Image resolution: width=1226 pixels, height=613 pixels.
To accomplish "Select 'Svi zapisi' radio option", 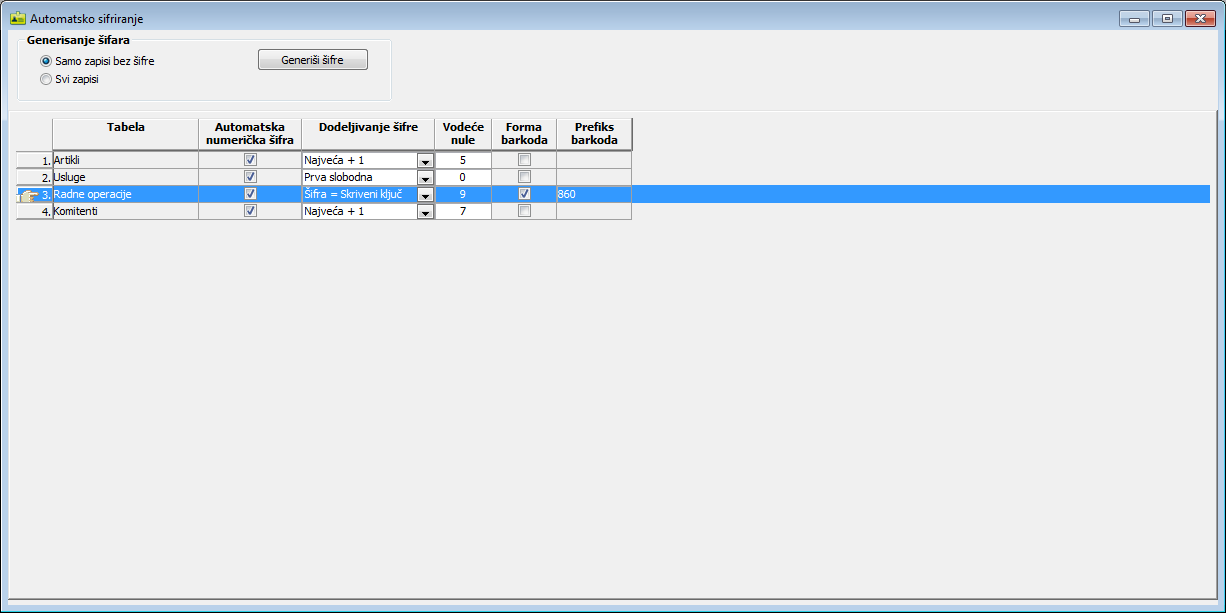I will point(45,79).
